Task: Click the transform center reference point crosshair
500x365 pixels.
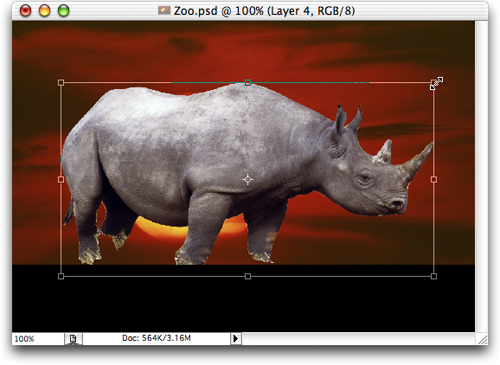Action: (248, 180)
